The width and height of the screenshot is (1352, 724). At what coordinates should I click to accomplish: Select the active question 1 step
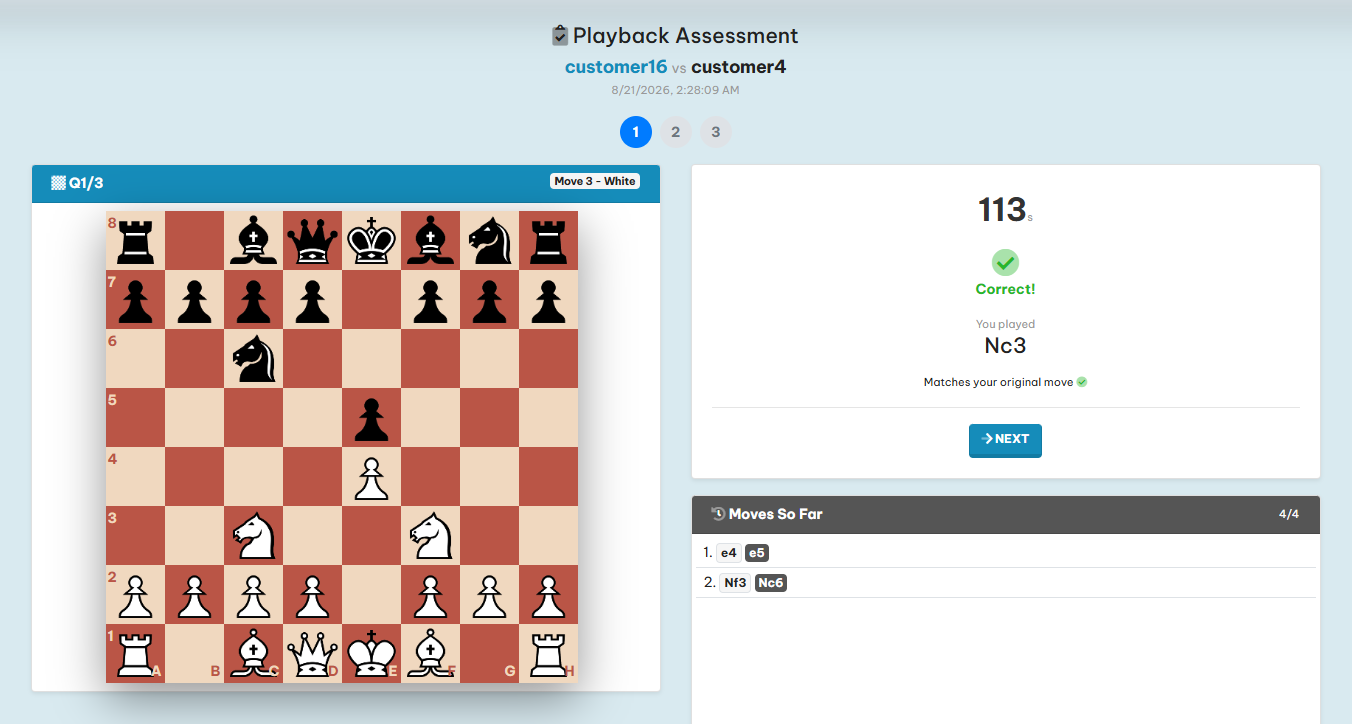click(x=636, y=132)
